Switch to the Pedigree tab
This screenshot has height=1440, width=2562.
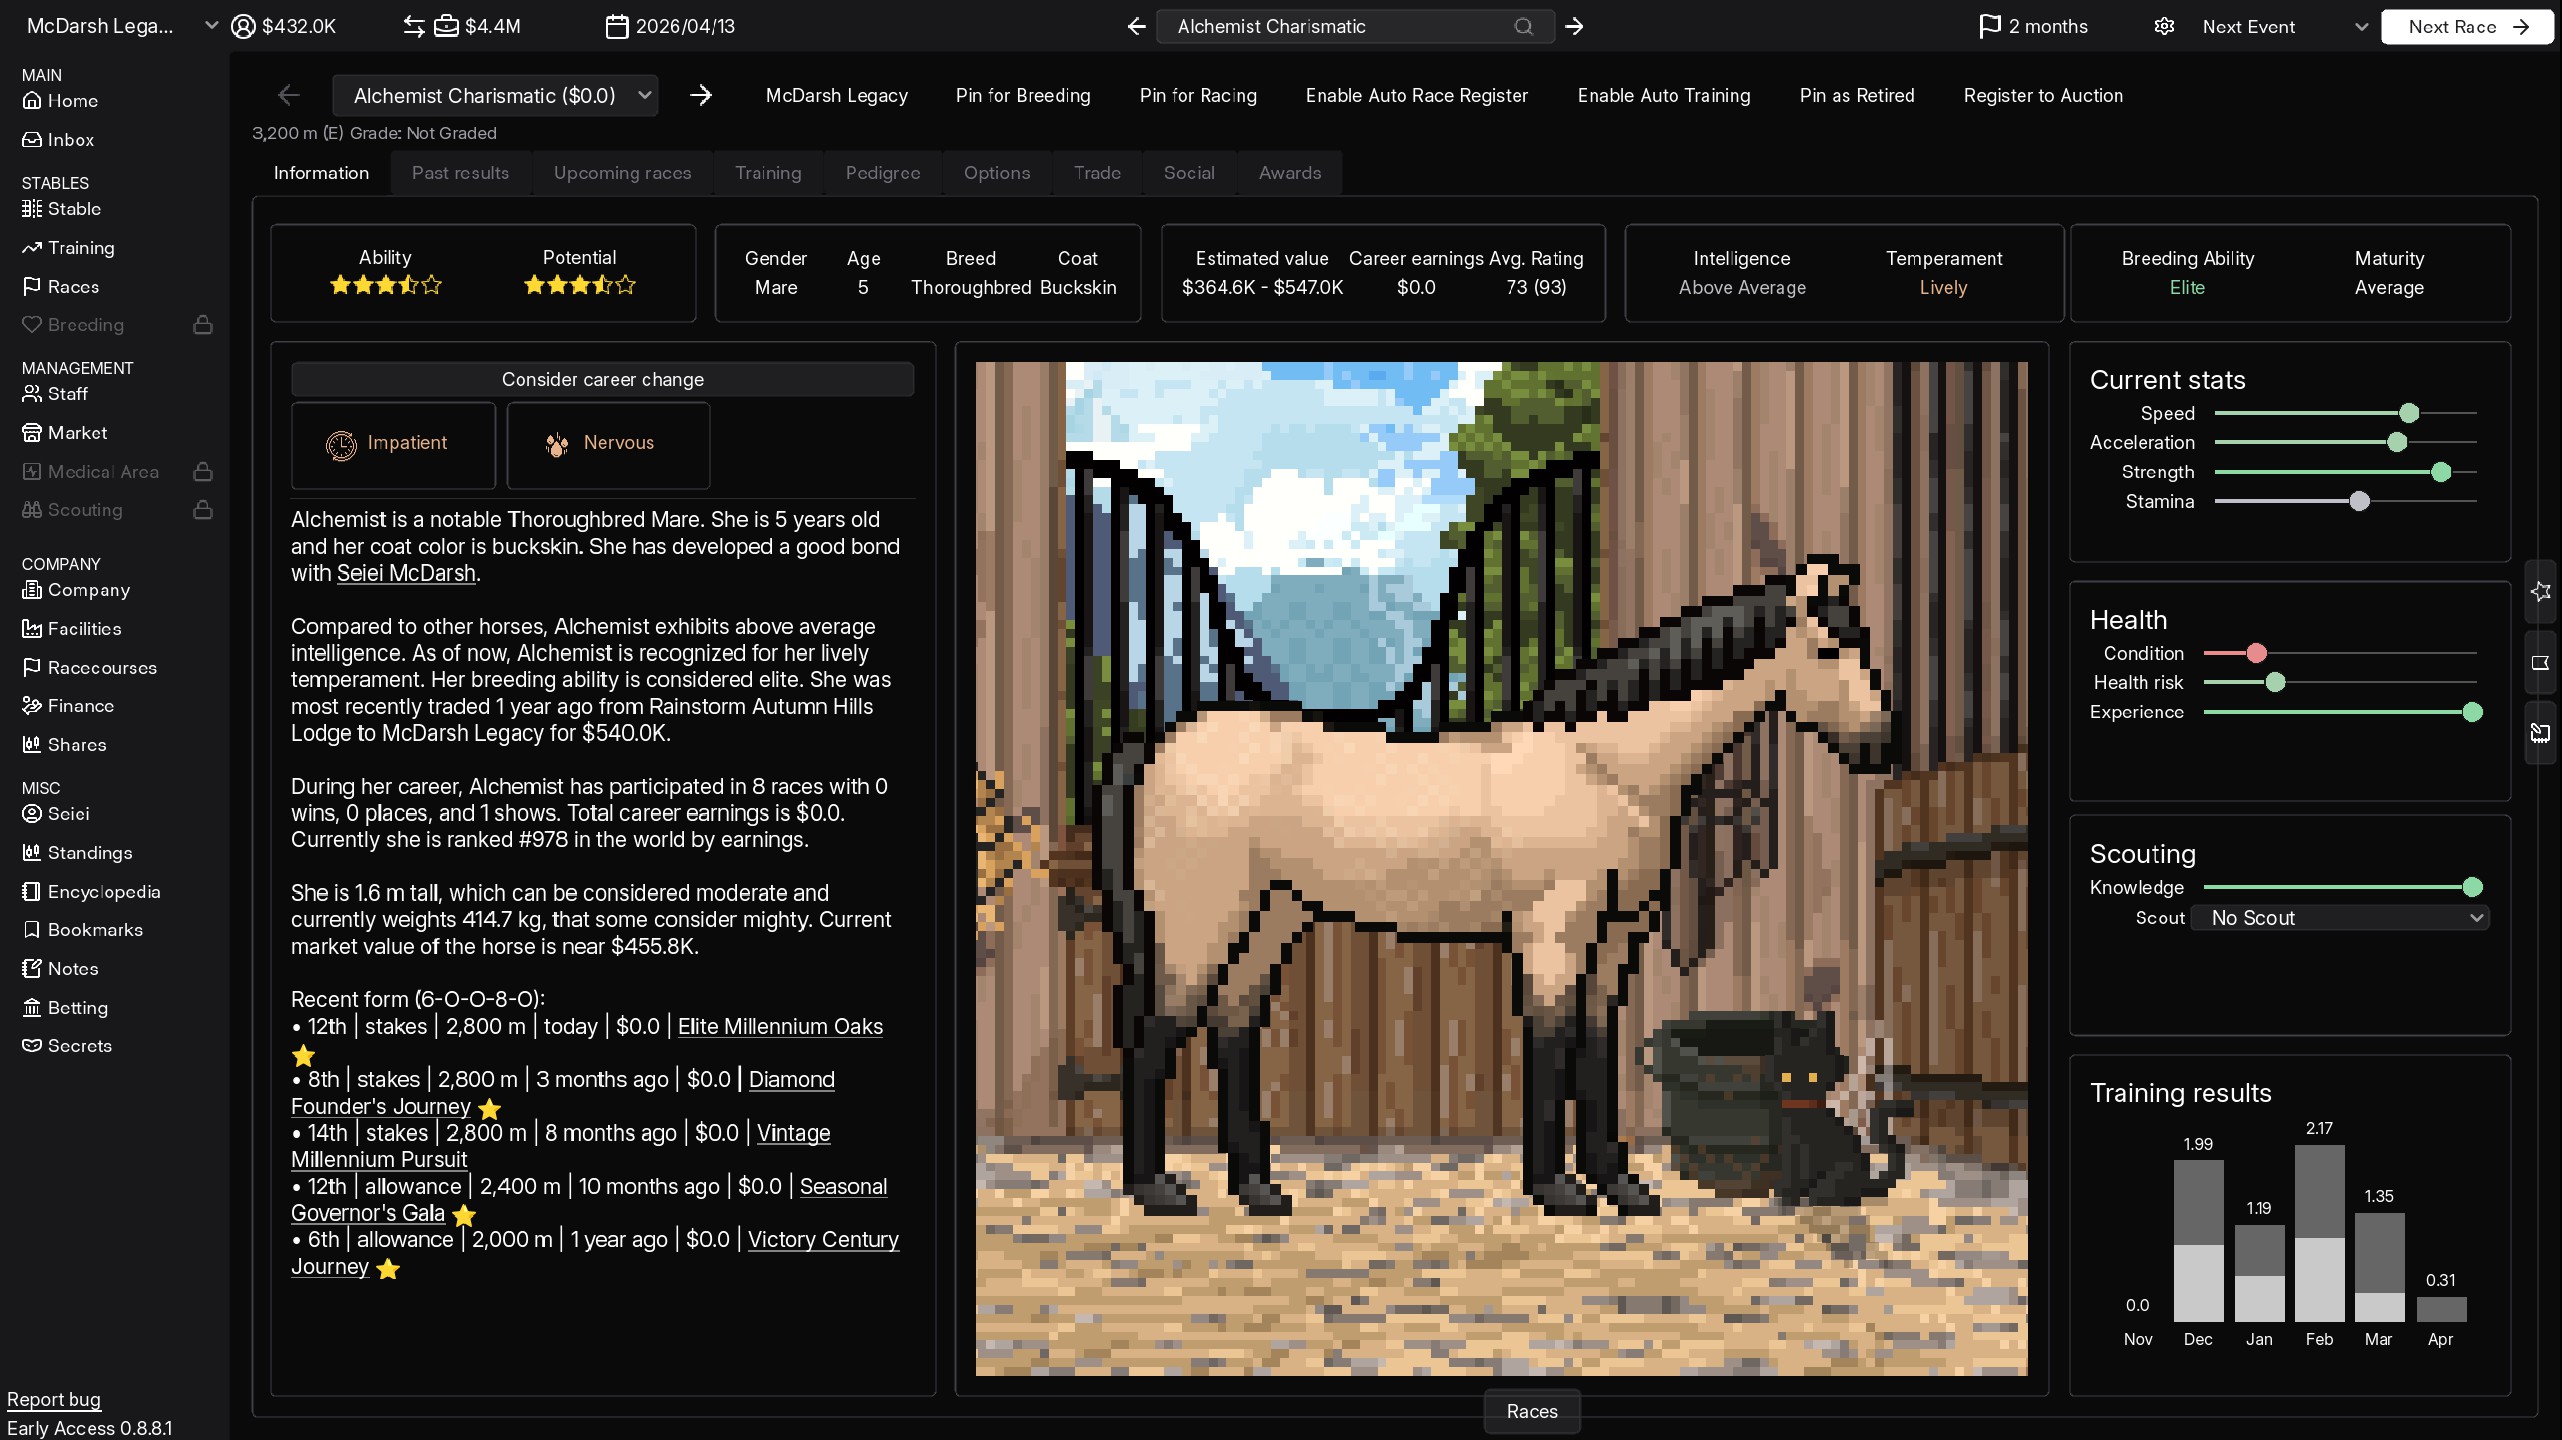882,173
